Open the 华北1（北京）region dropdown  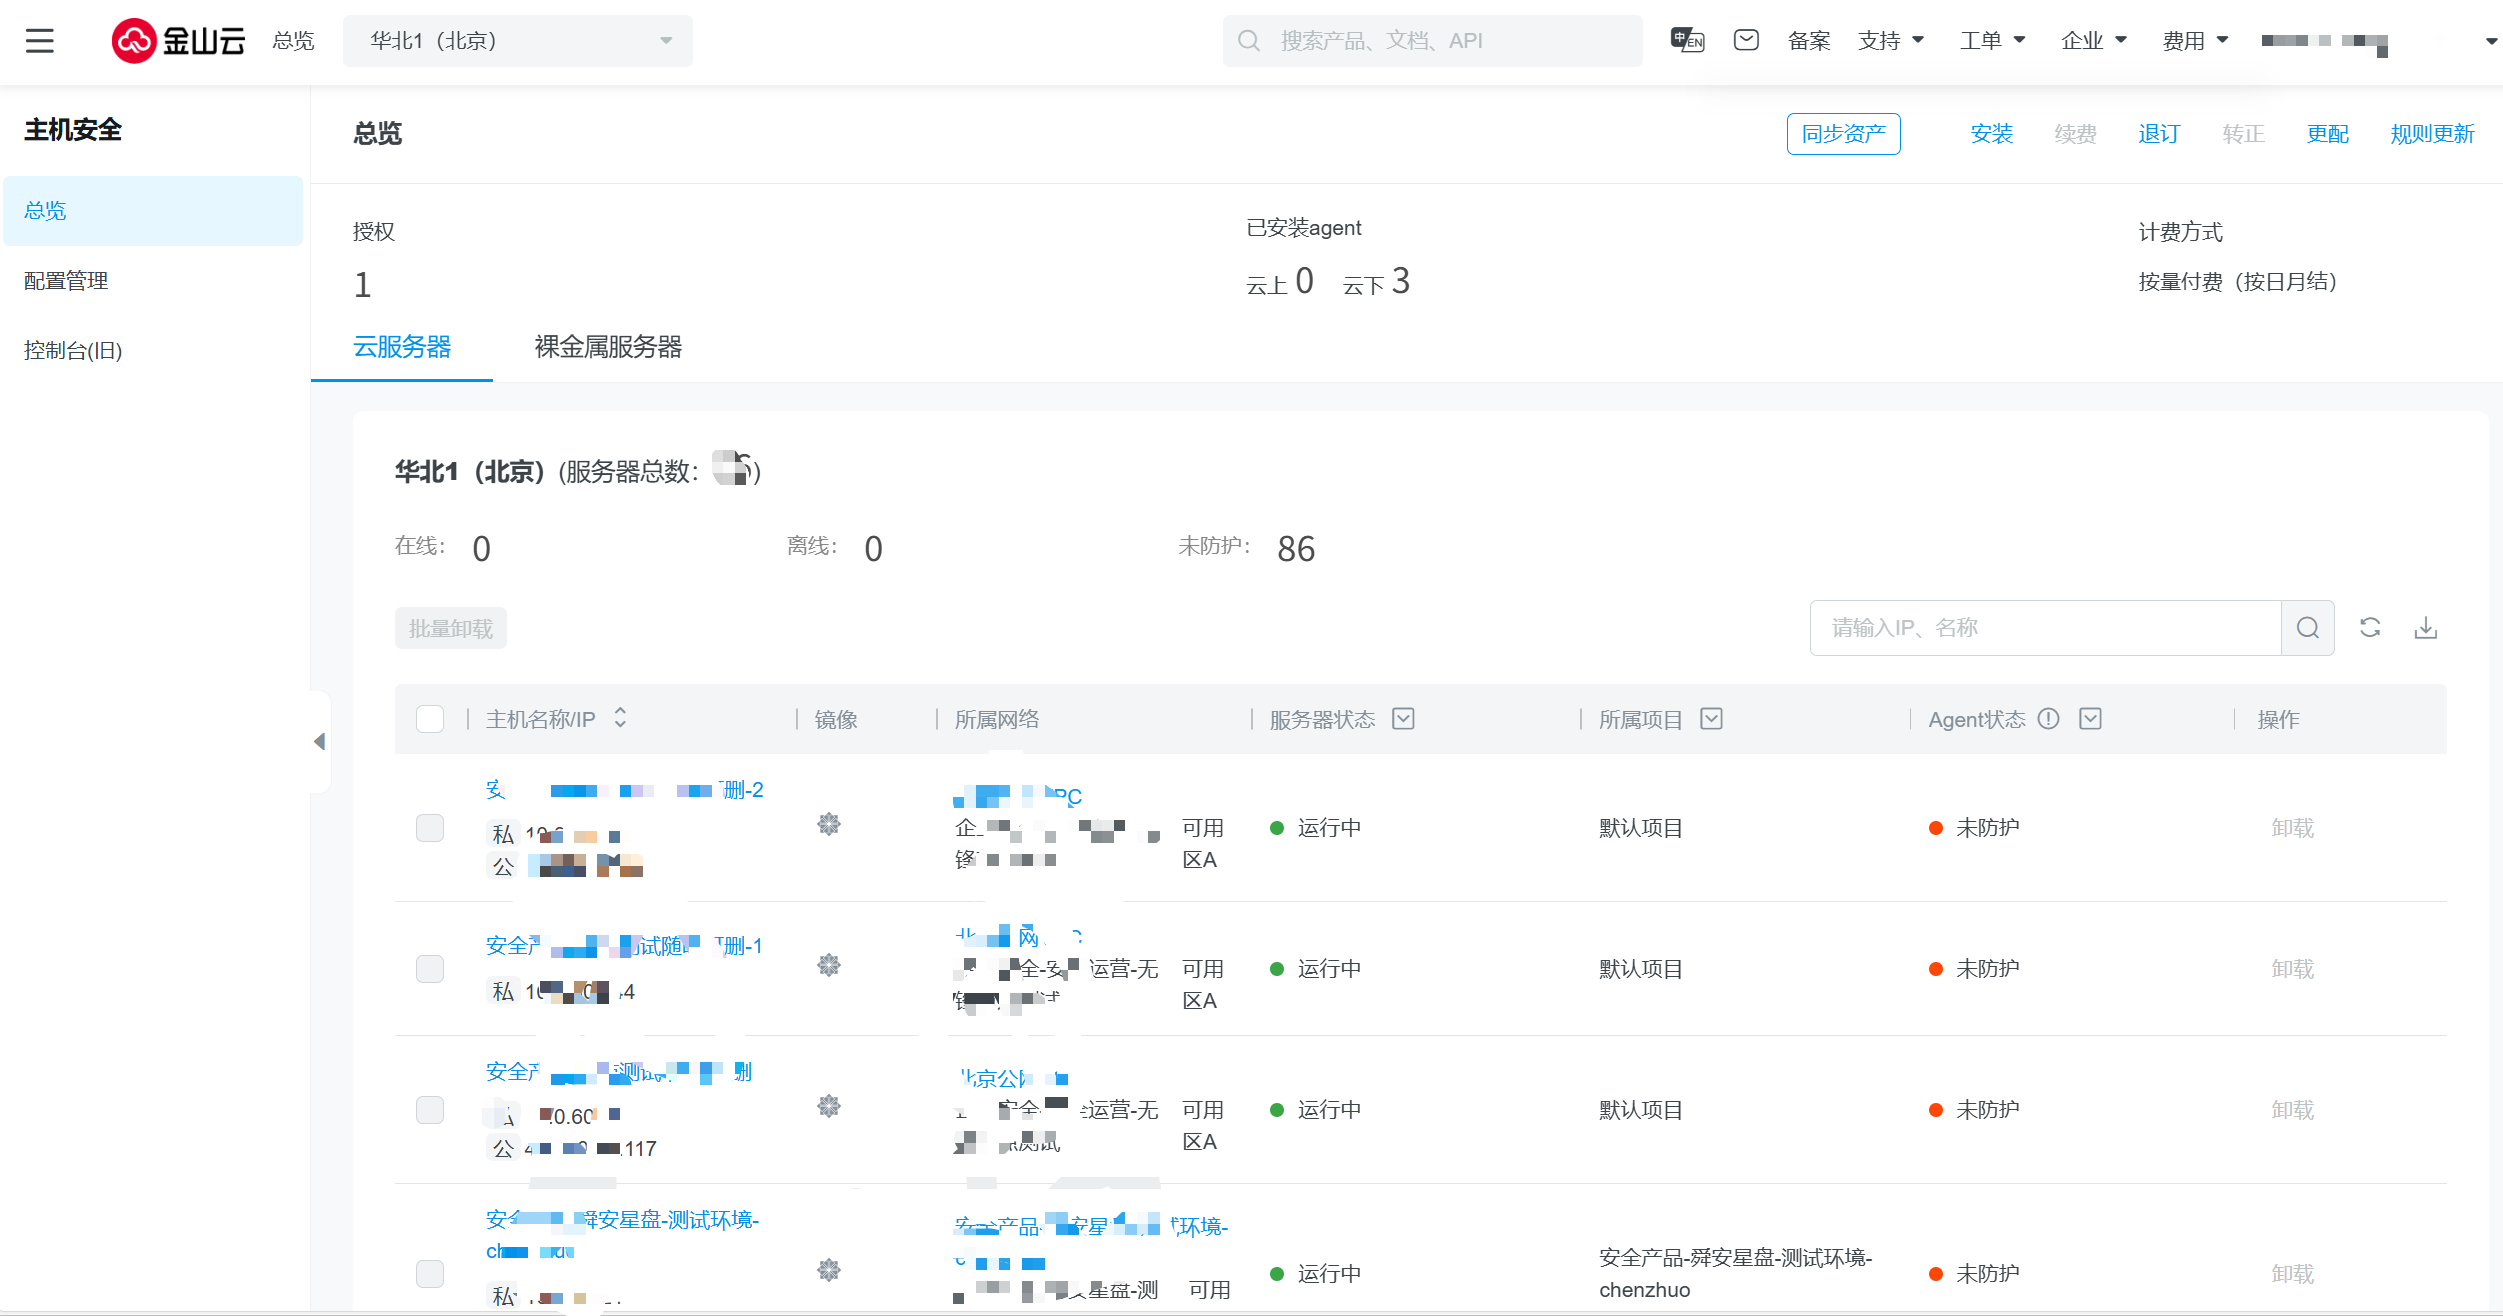517,41
